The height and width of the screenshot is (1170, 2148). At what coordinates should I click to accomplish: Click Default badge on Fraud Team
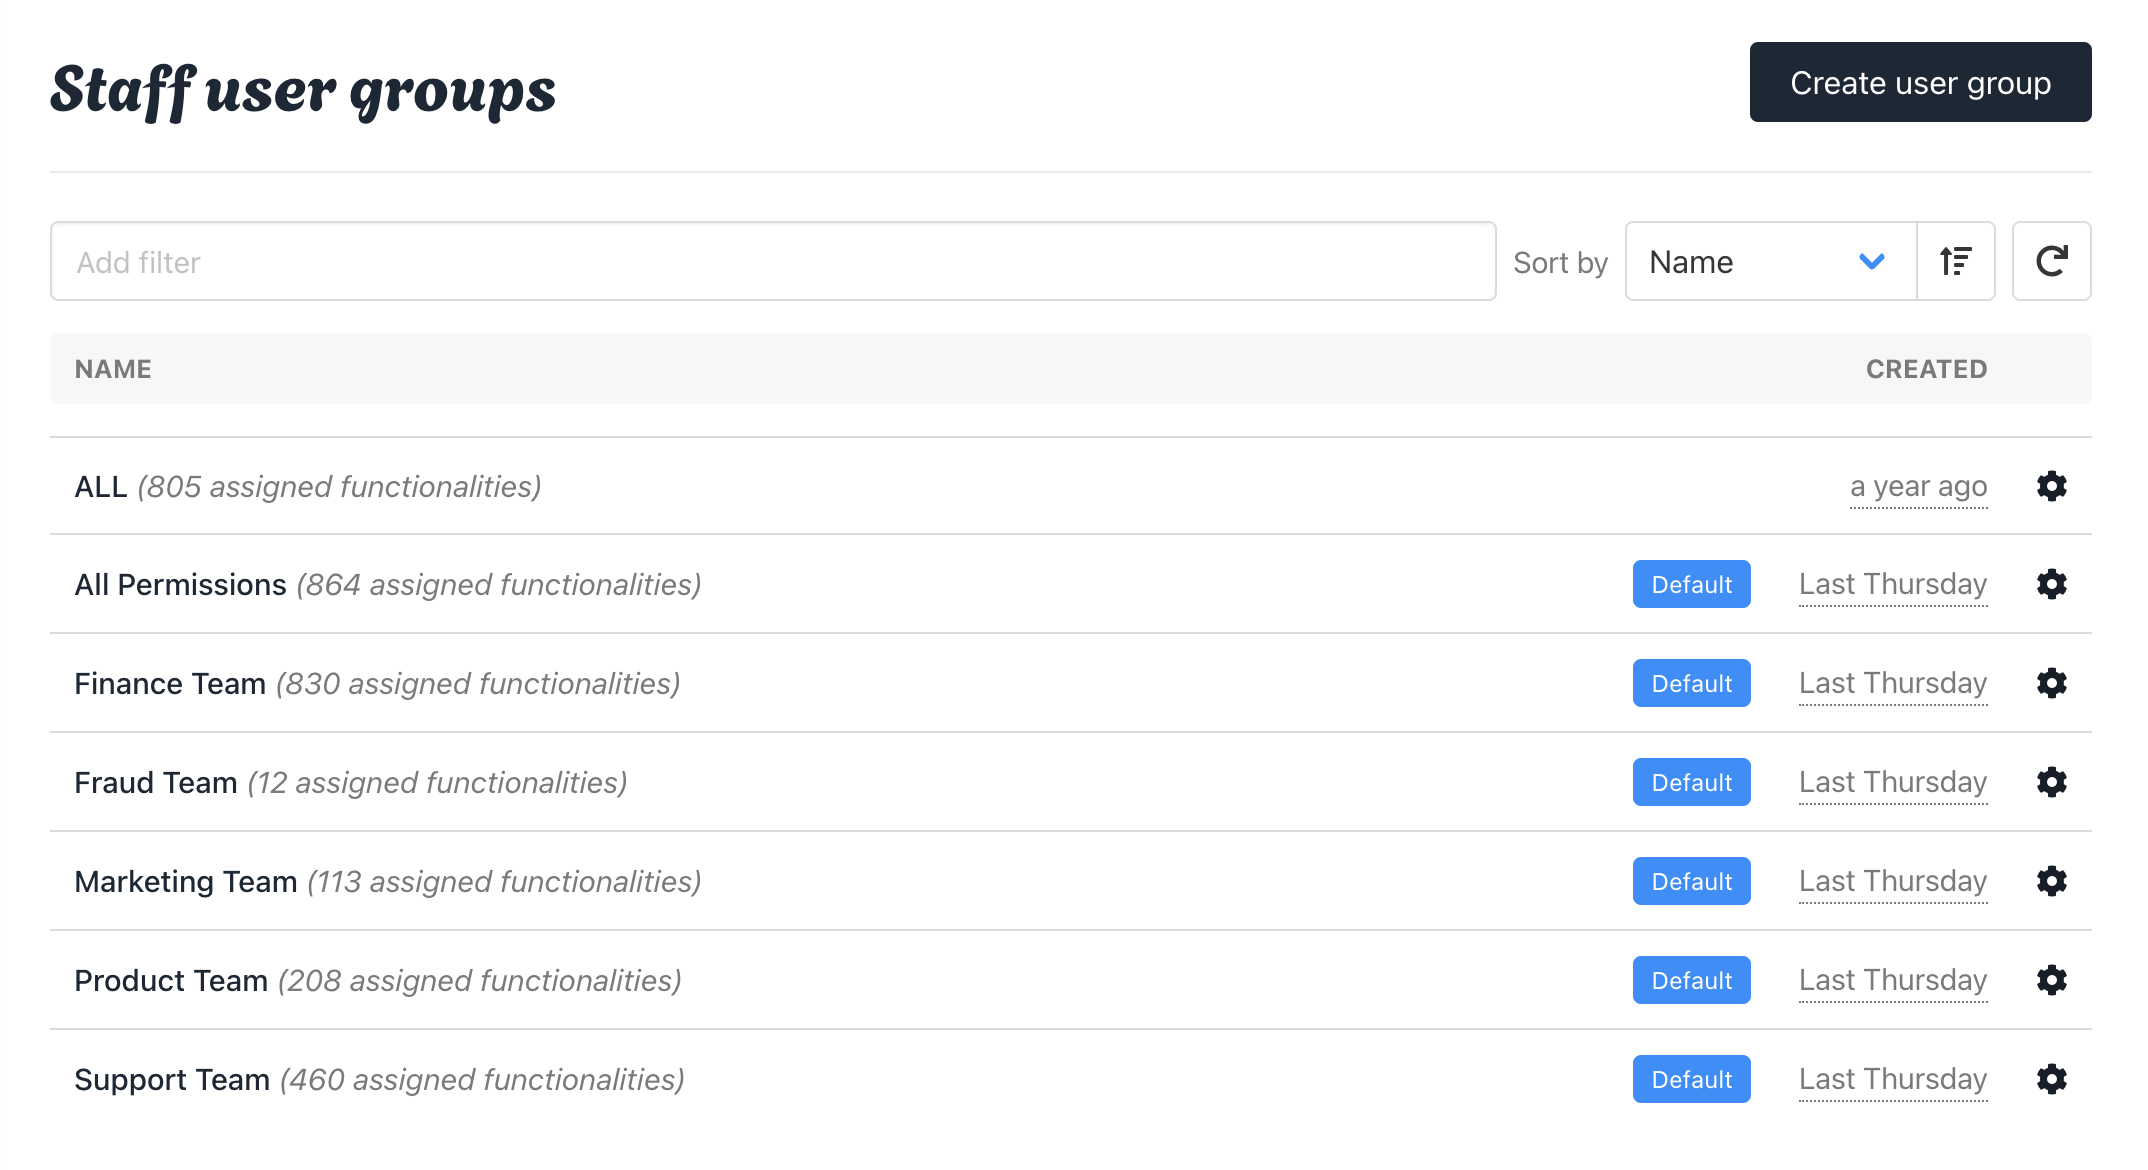pyautogui.click(x=1691, y=782)
